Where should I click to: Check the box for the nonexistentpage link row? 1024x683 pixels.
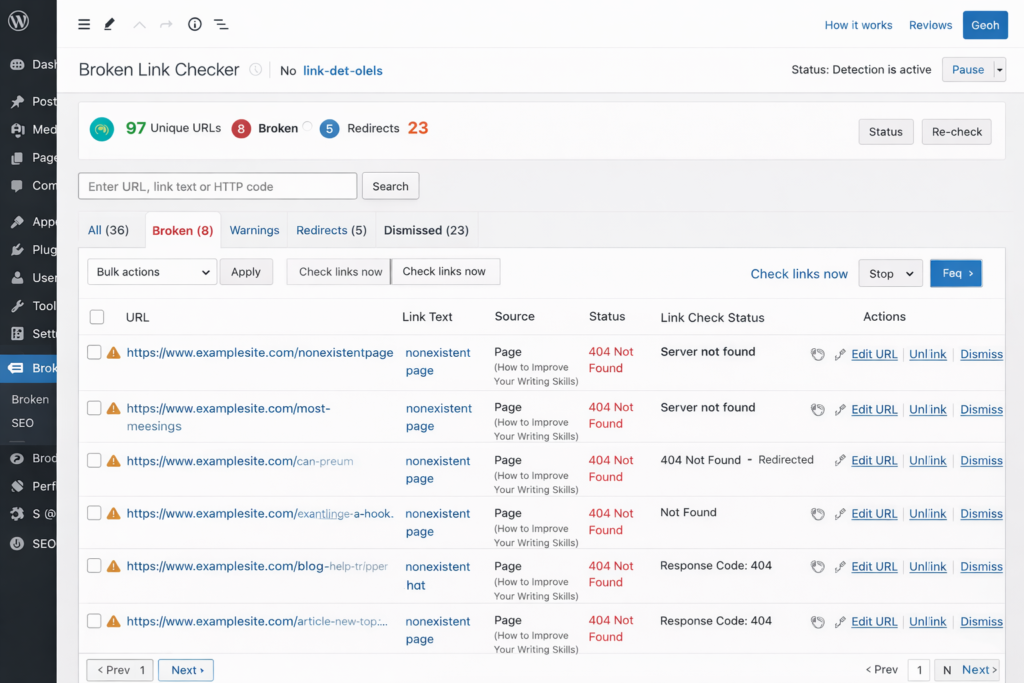click(x=94, y=353)
